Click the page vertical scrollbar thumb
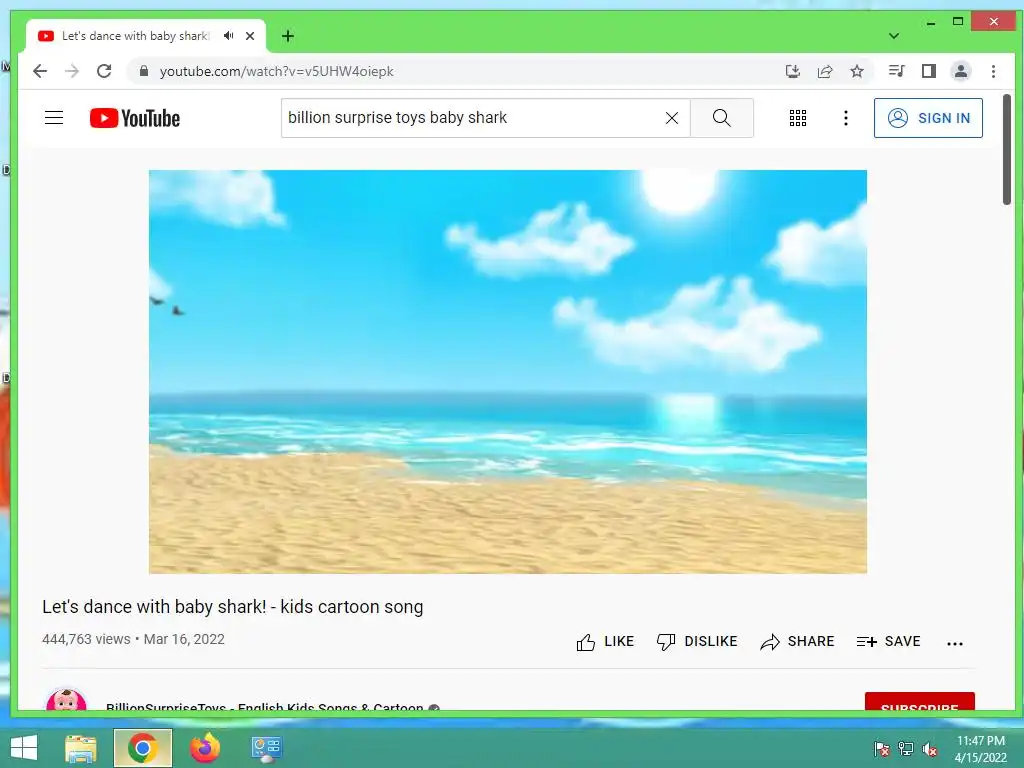 [1007, 150]
